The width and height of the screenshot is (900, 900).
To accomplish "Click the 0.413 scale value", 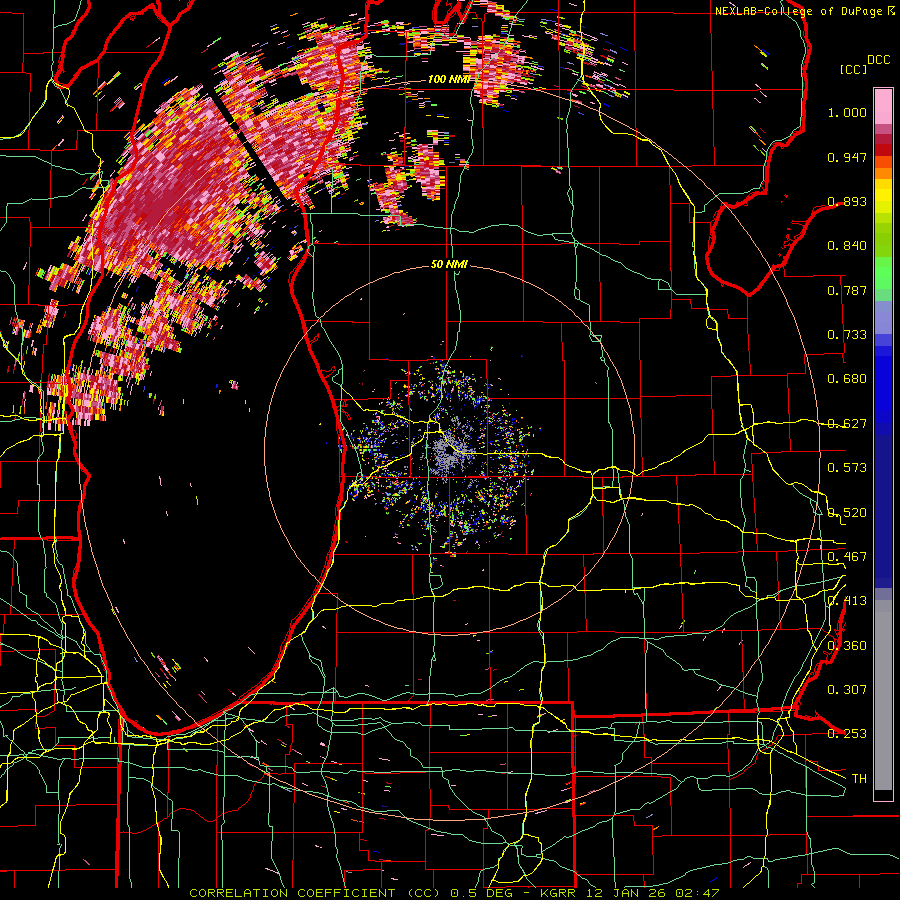I will [847, 601].
